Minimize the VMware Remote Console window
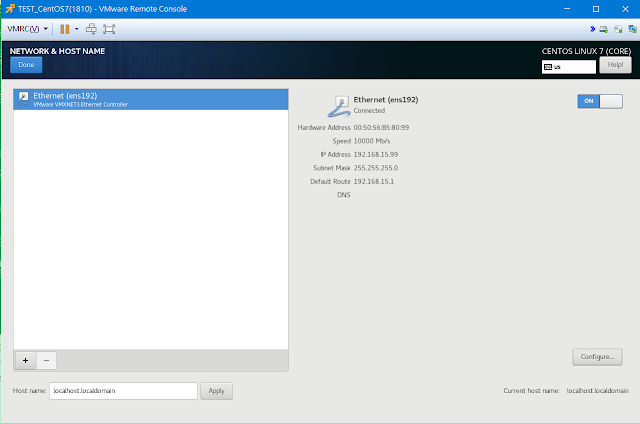This screenshot has width=640, height=424. tap(567, 9)
